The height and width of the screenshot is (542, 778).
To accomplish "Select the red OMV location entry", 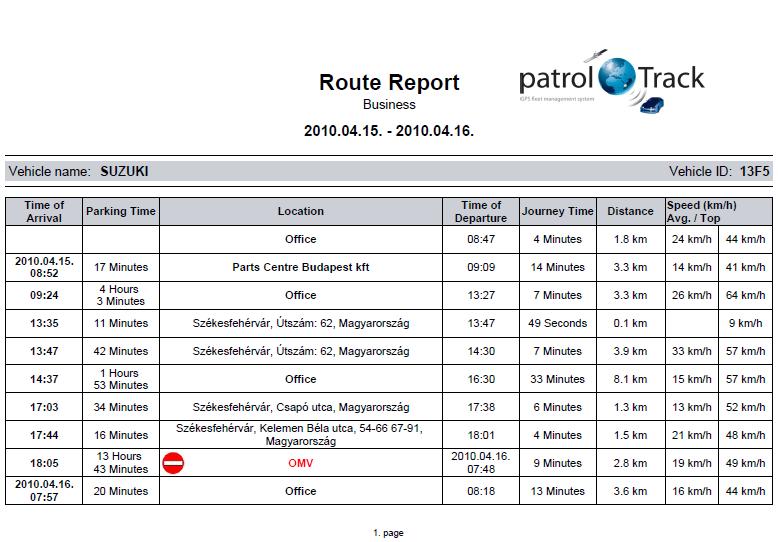I will click(300, 463).
